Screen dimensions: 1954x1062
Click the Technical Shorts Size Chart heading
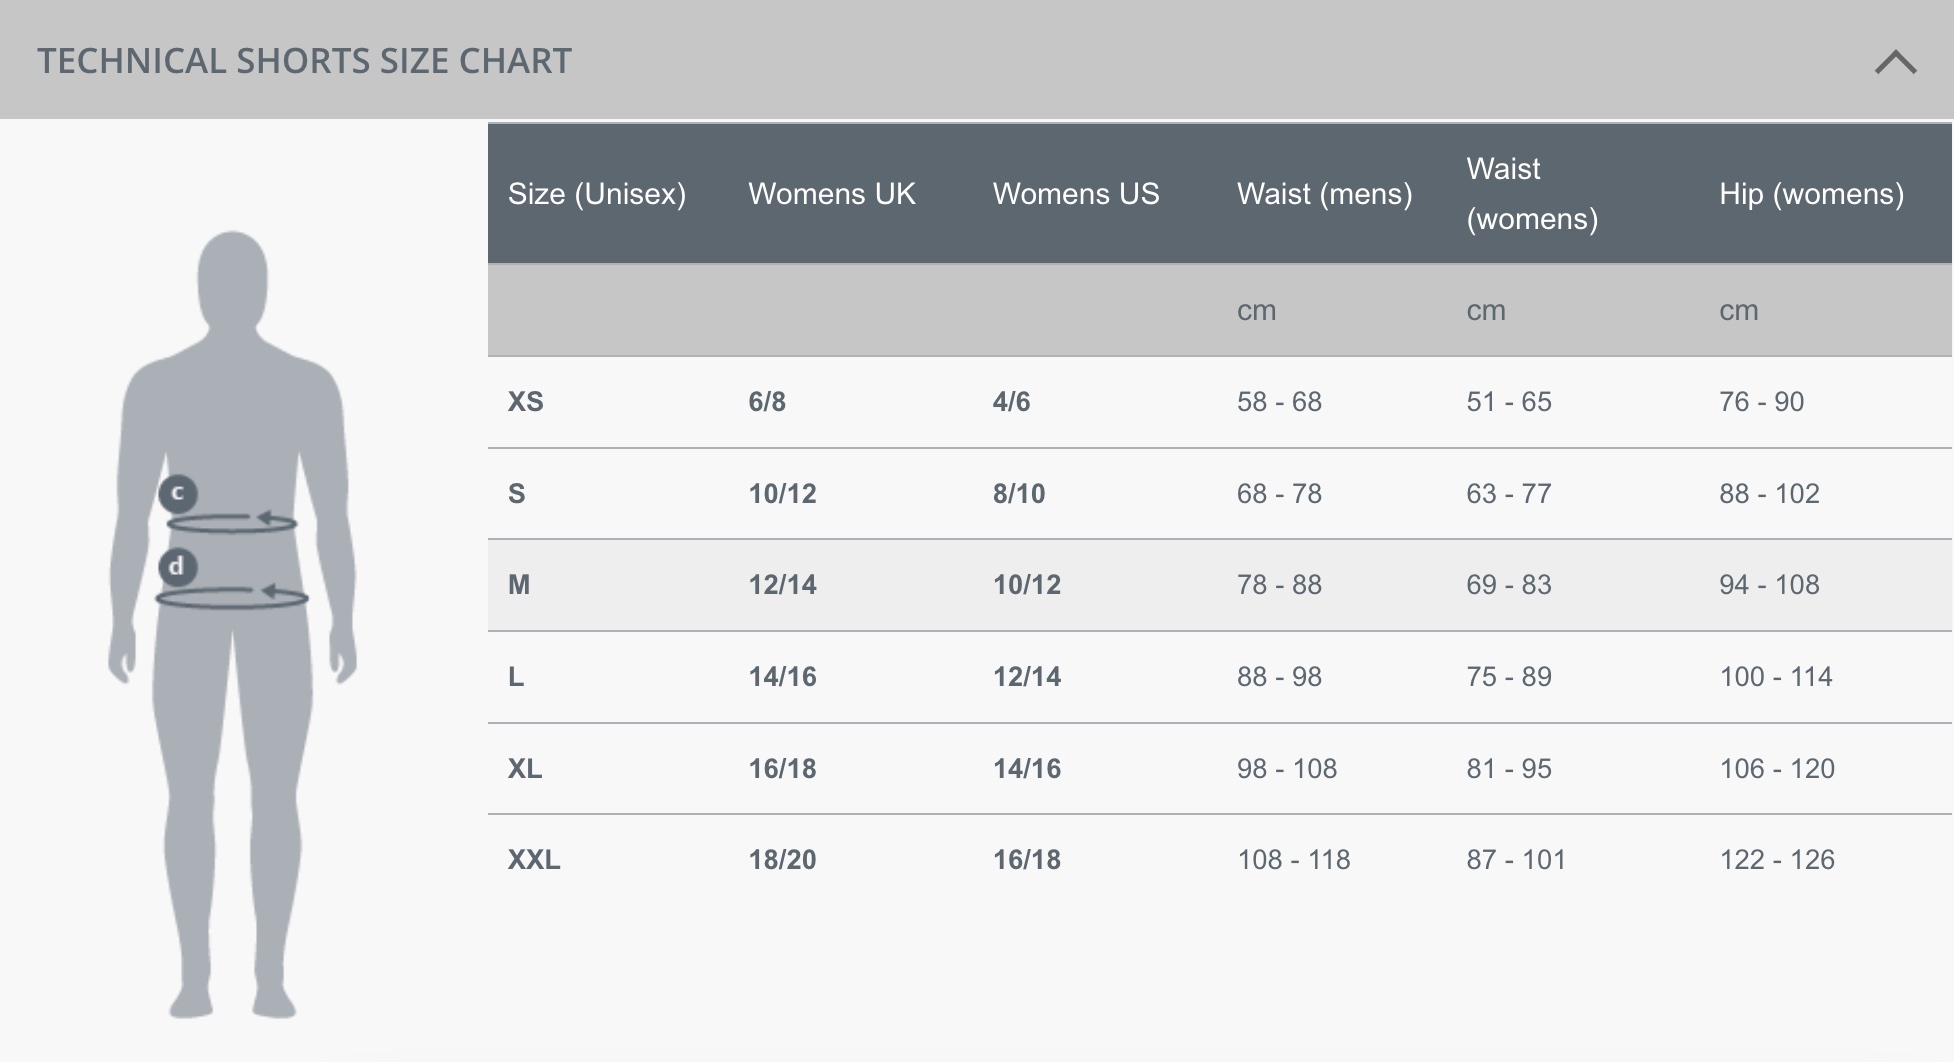pos(304,61)
